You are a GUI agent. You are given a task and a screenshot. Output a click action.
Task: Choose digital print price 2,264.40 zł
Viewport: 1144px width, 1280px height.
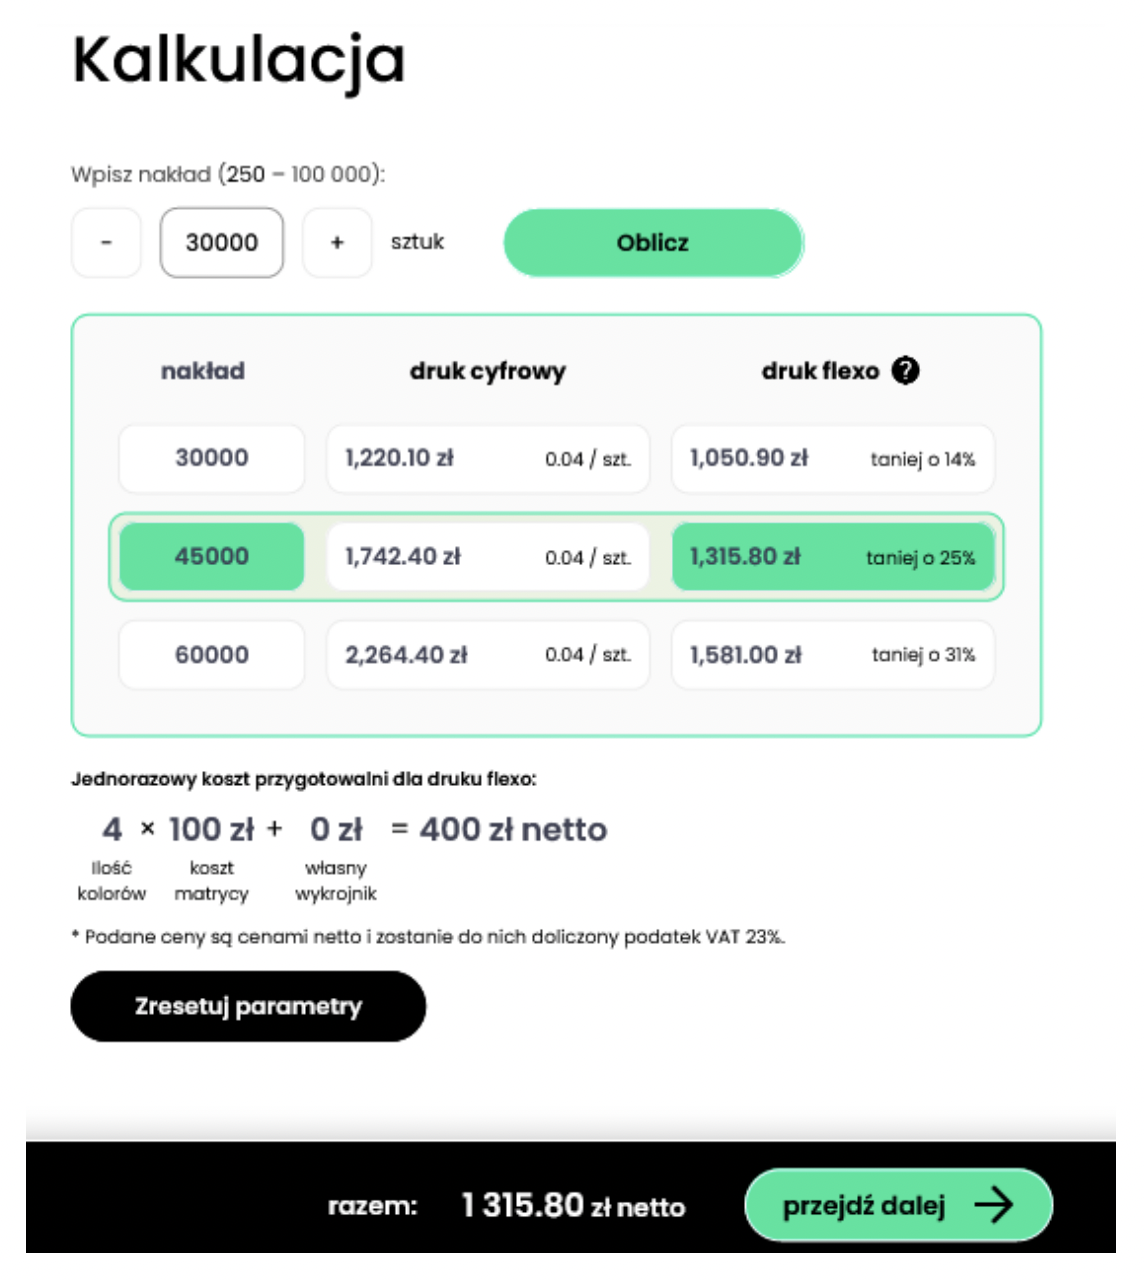pos(488,655)
